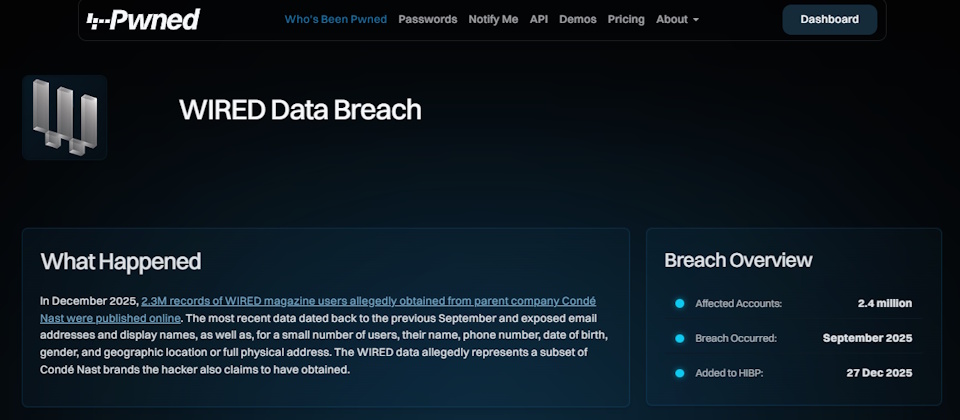Click the What Happened section heading
The width and height of the screenshot is (960, 420).
(121, 262)
